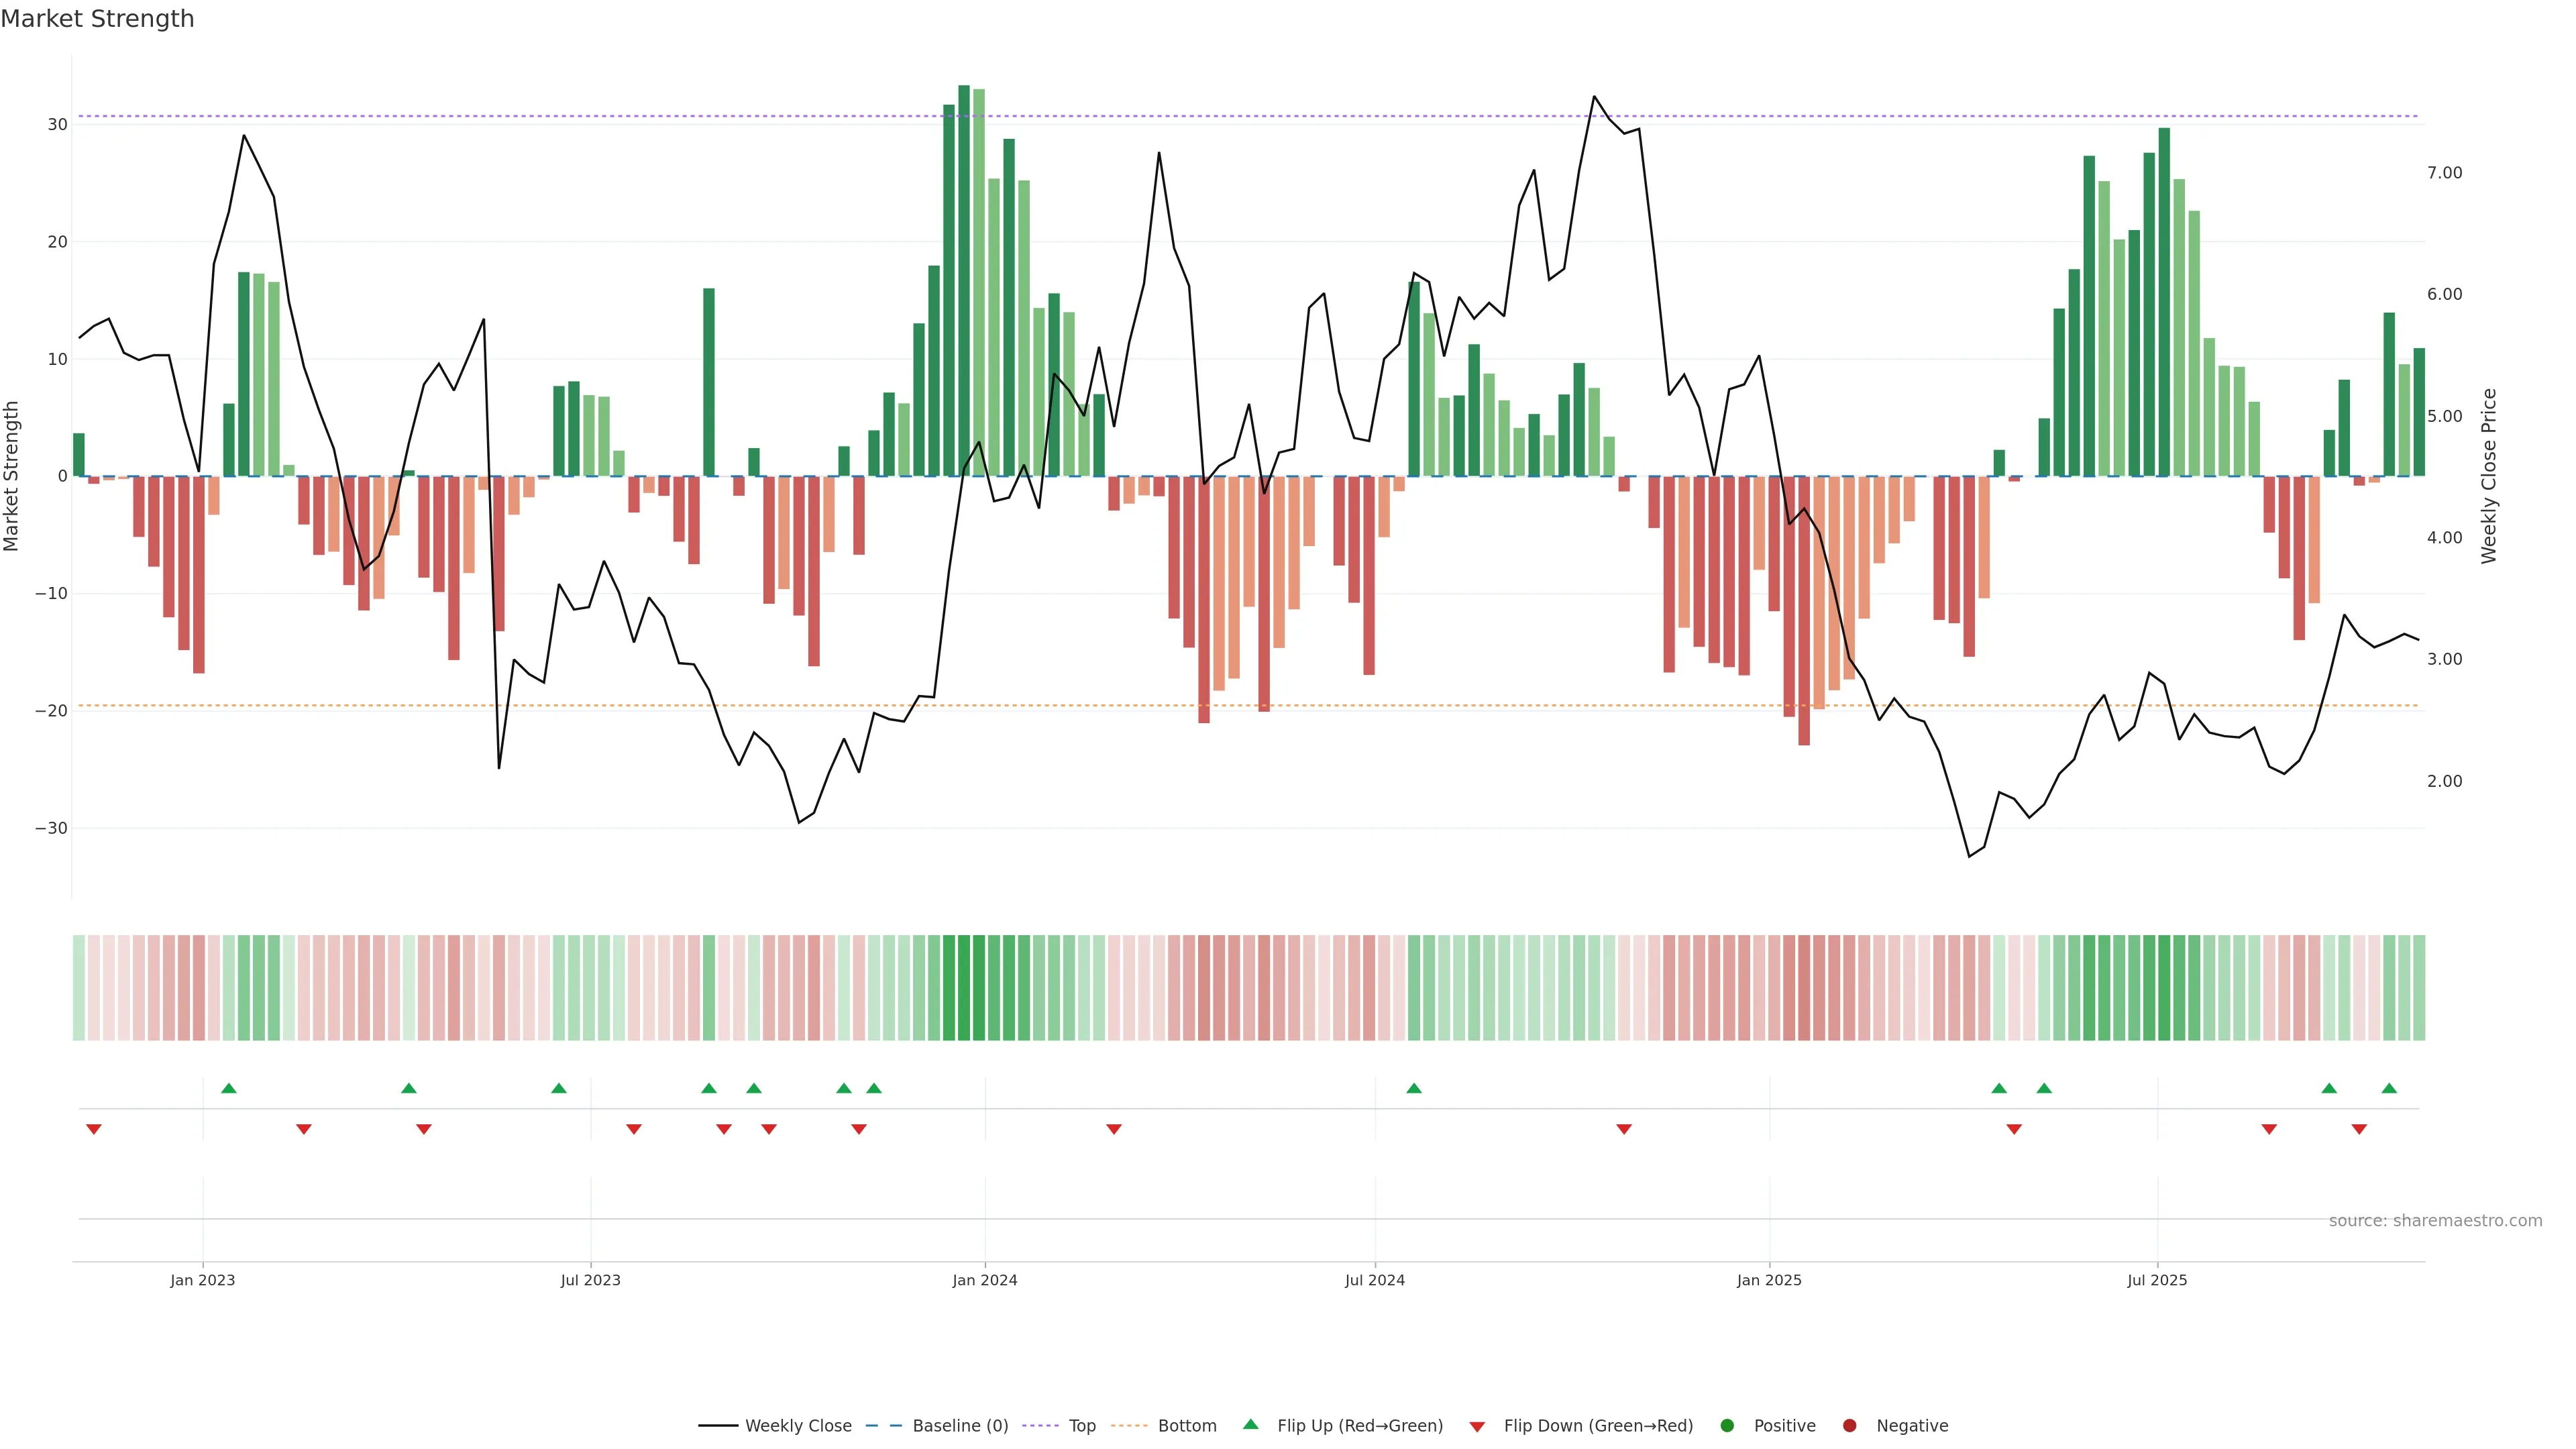Select the first flip-up marker after Jan 2023
Image resolution: width=2576 pixels, height=1449 pixels.
[x=228, y=1088]
